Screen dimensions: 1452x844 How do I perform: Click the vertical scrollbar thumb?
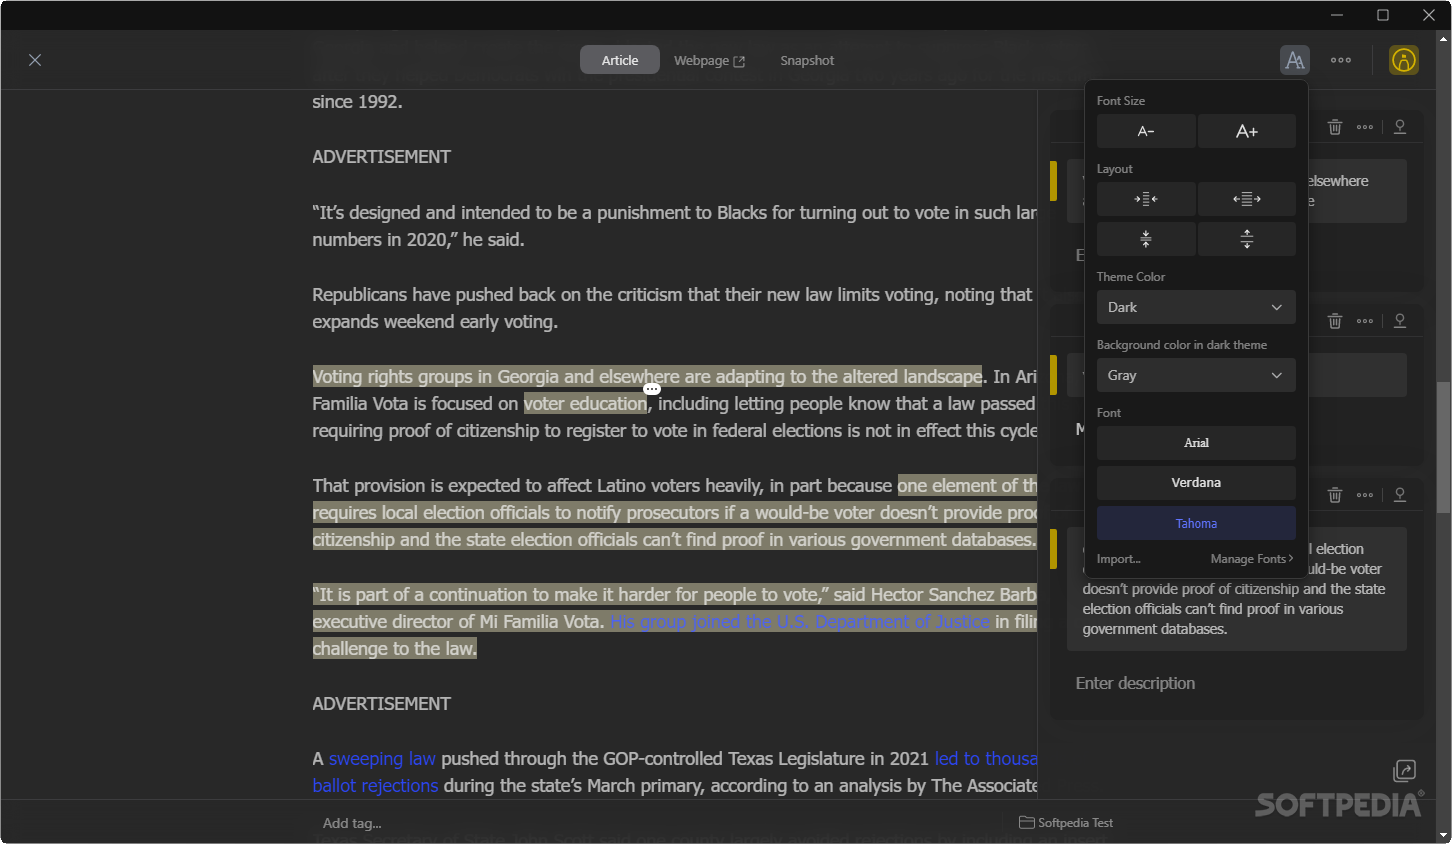[1443, 446]
